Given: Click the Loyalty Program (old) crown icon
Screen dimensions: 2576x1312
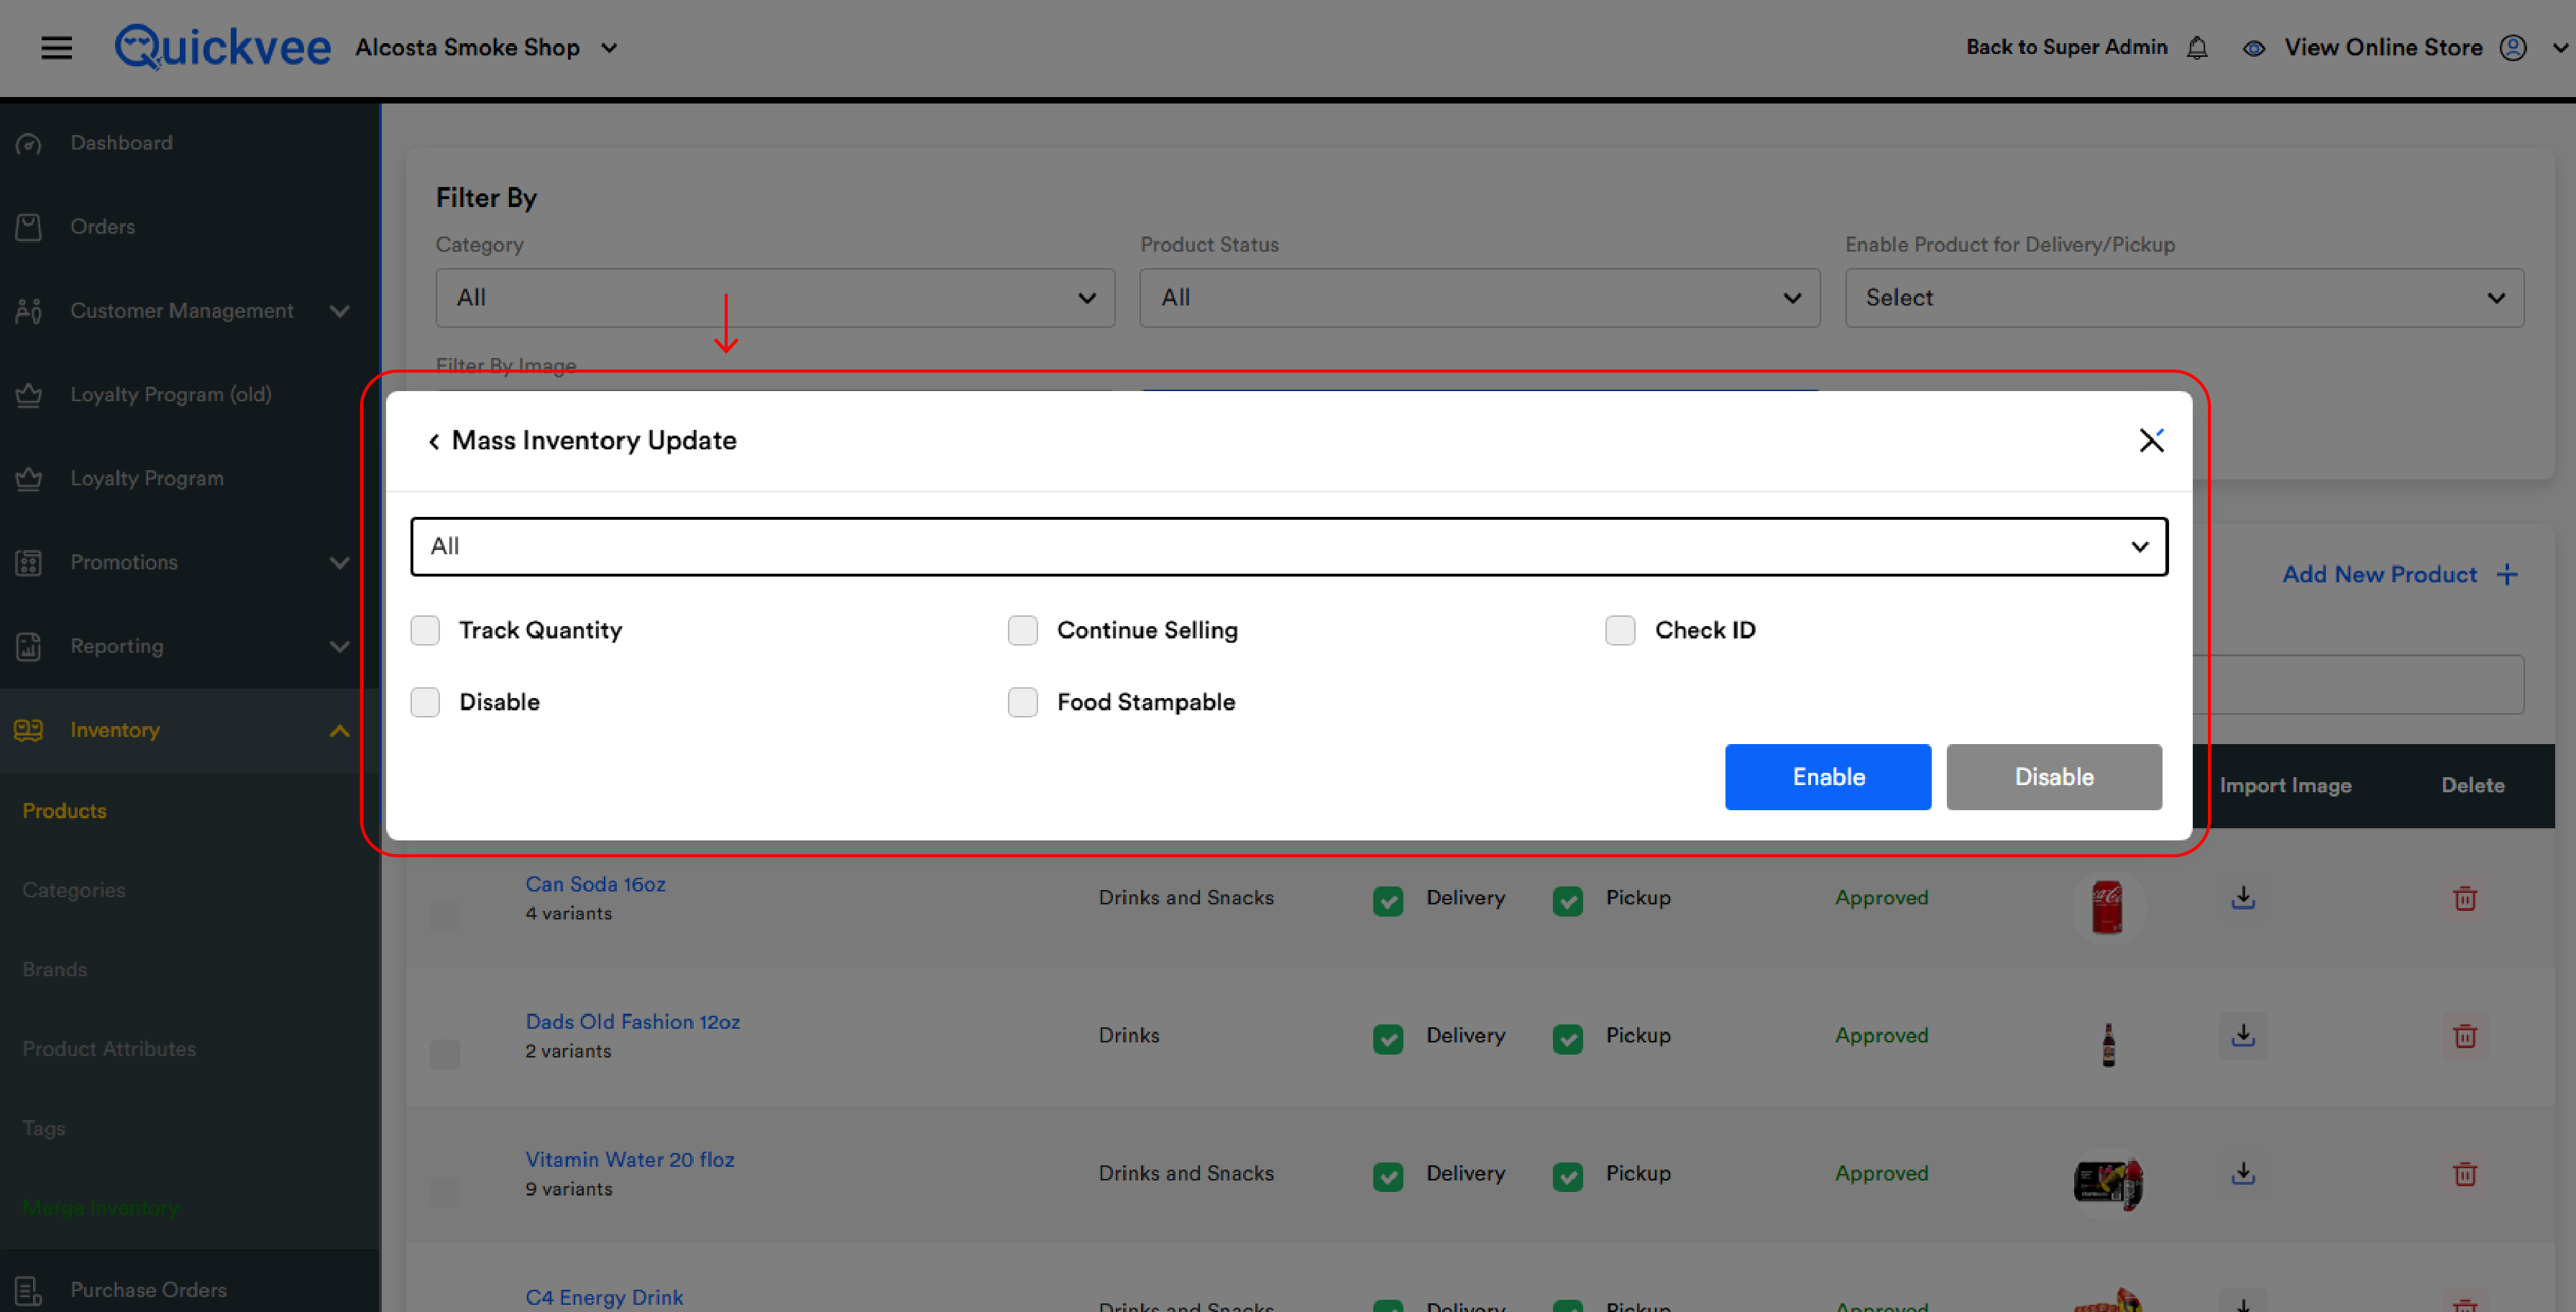Looking at the screenshot, I should pos(29,395).
